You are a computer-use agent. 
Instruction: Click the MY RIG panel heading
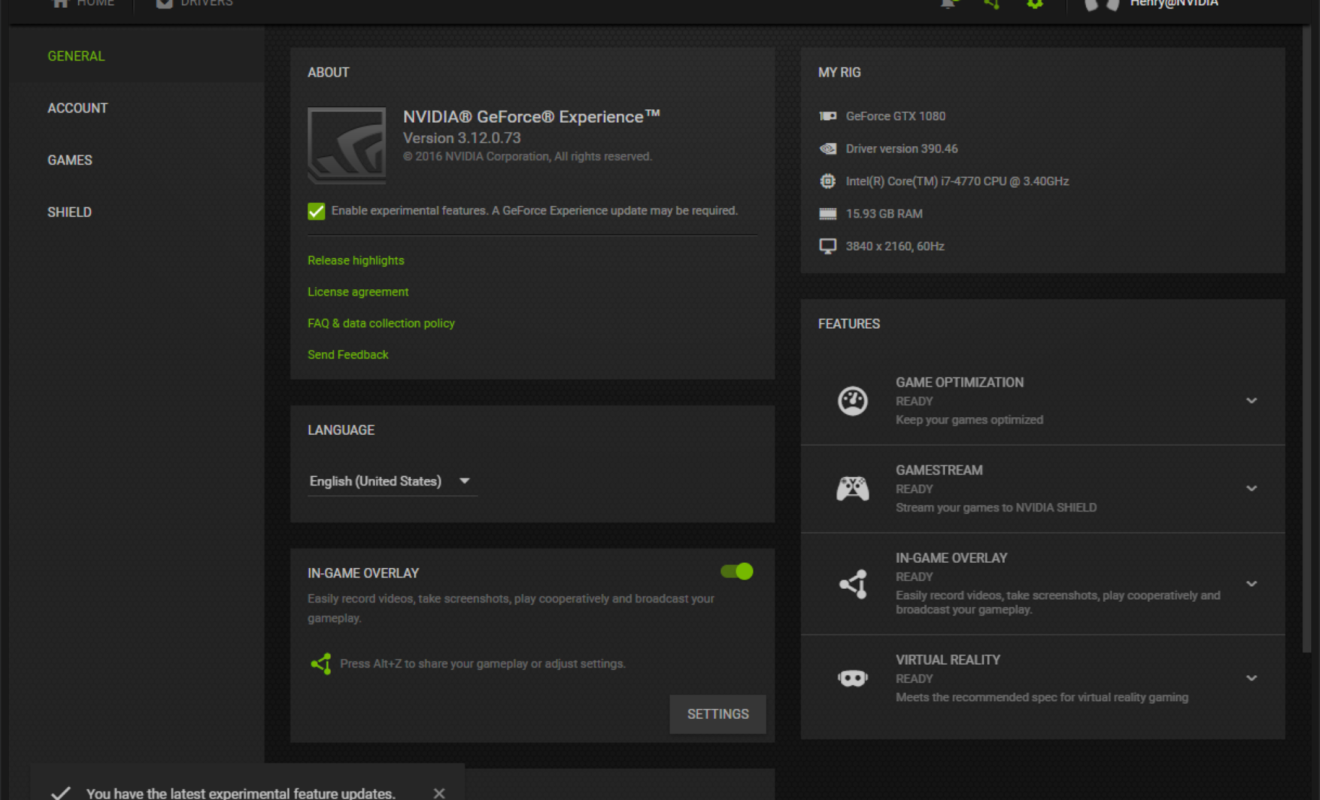839,72
